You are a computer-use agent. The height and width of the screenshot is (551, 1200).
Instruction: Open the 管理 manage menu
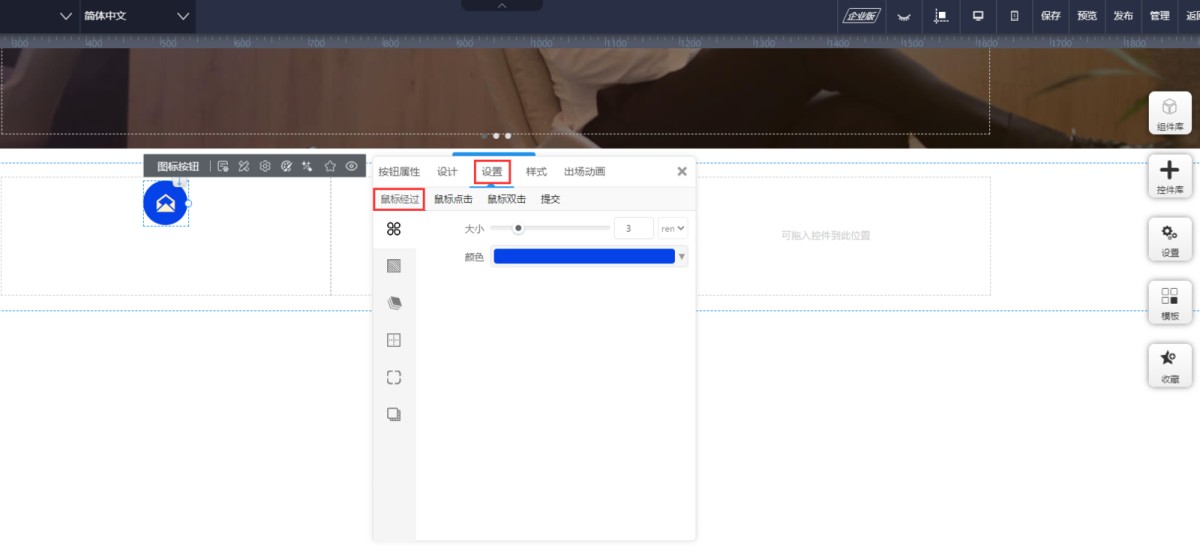[x=1159, y=16]
